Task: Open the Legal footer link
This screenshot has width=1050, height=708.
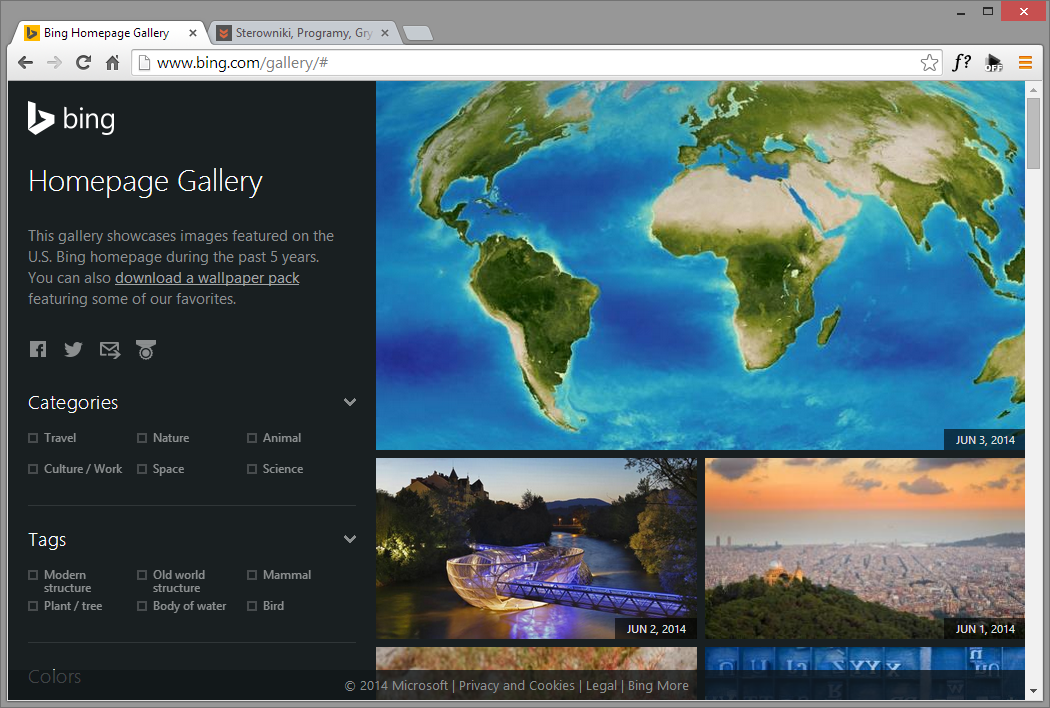Action: click(601, 685)
